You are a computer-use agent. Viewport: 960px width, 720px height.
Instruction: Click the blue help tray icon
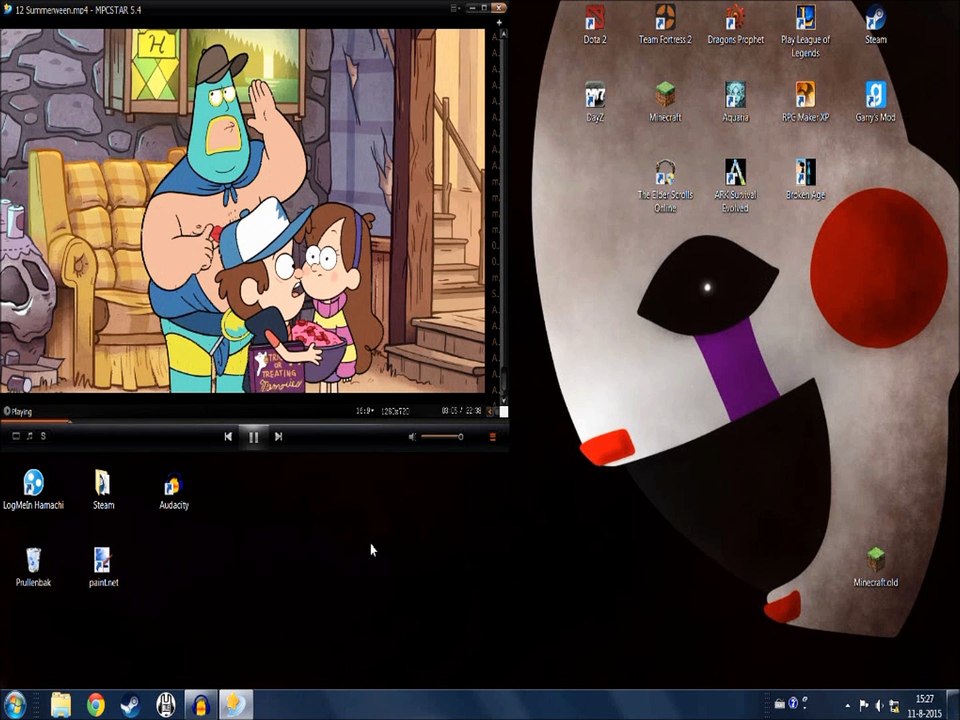pos(793,703)
